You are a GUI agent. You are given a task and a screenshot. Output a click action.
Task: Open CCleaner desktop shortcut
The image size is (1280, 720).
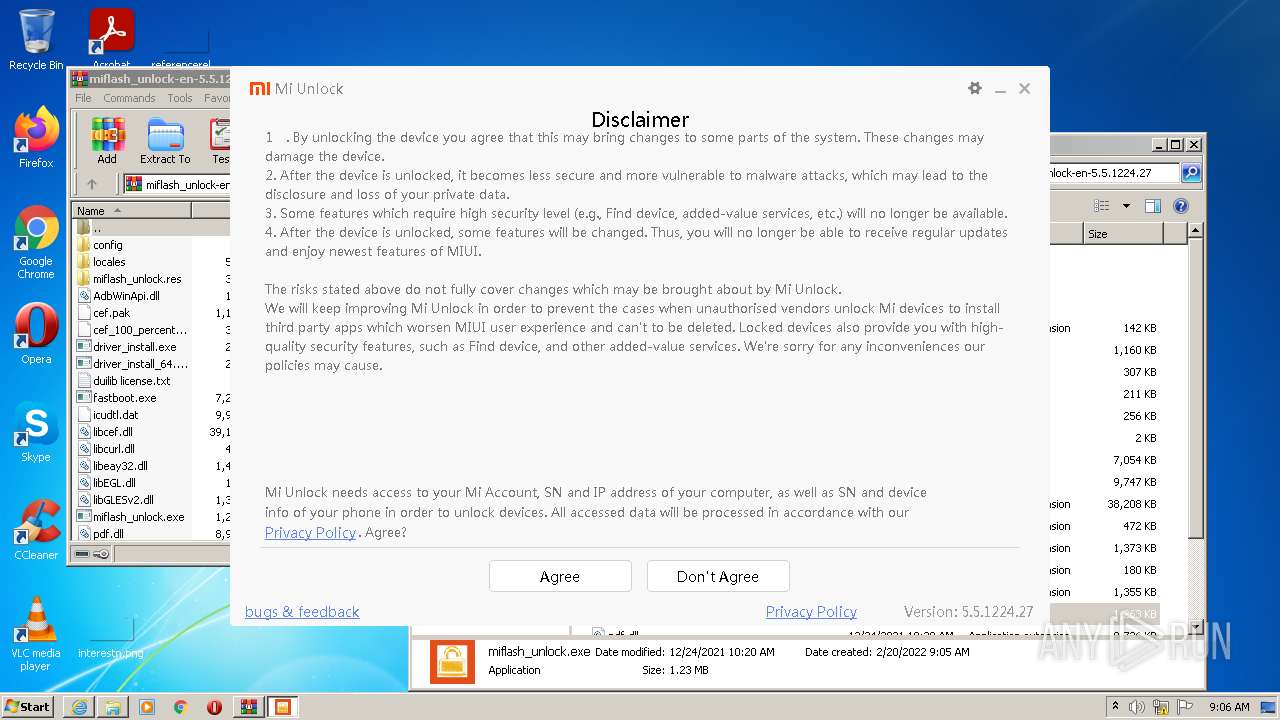36,530
